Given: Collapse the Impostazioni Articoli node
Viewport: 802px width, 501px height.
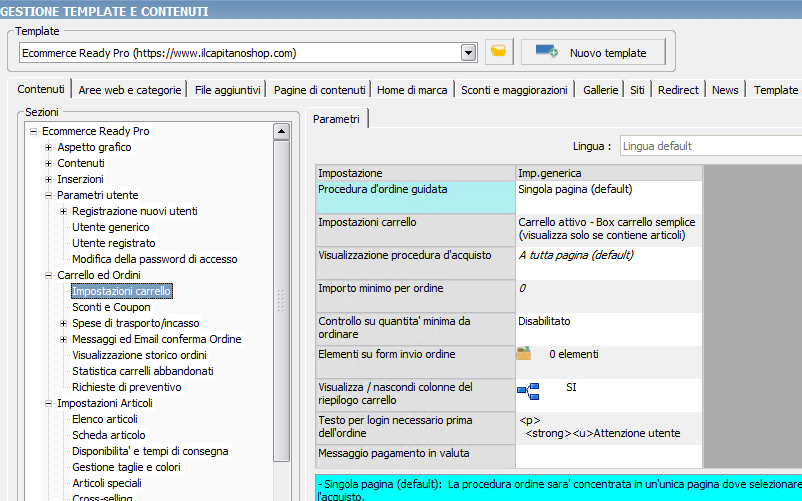Looking at the screenshot, I should (x=49, y=403).
